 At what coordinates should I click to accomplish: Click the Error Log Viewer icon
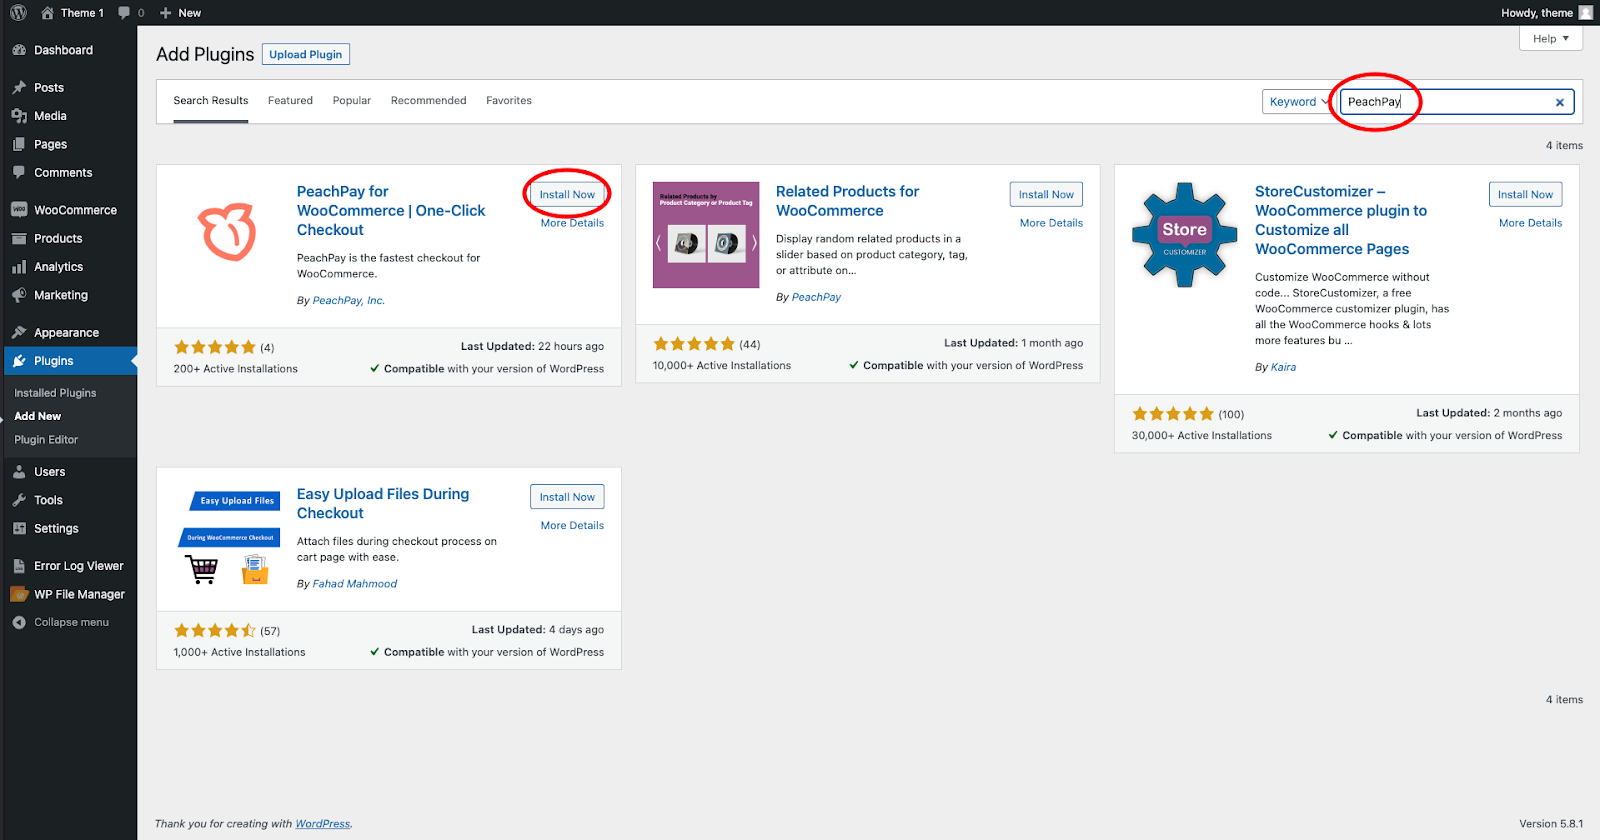click(19, 566)
